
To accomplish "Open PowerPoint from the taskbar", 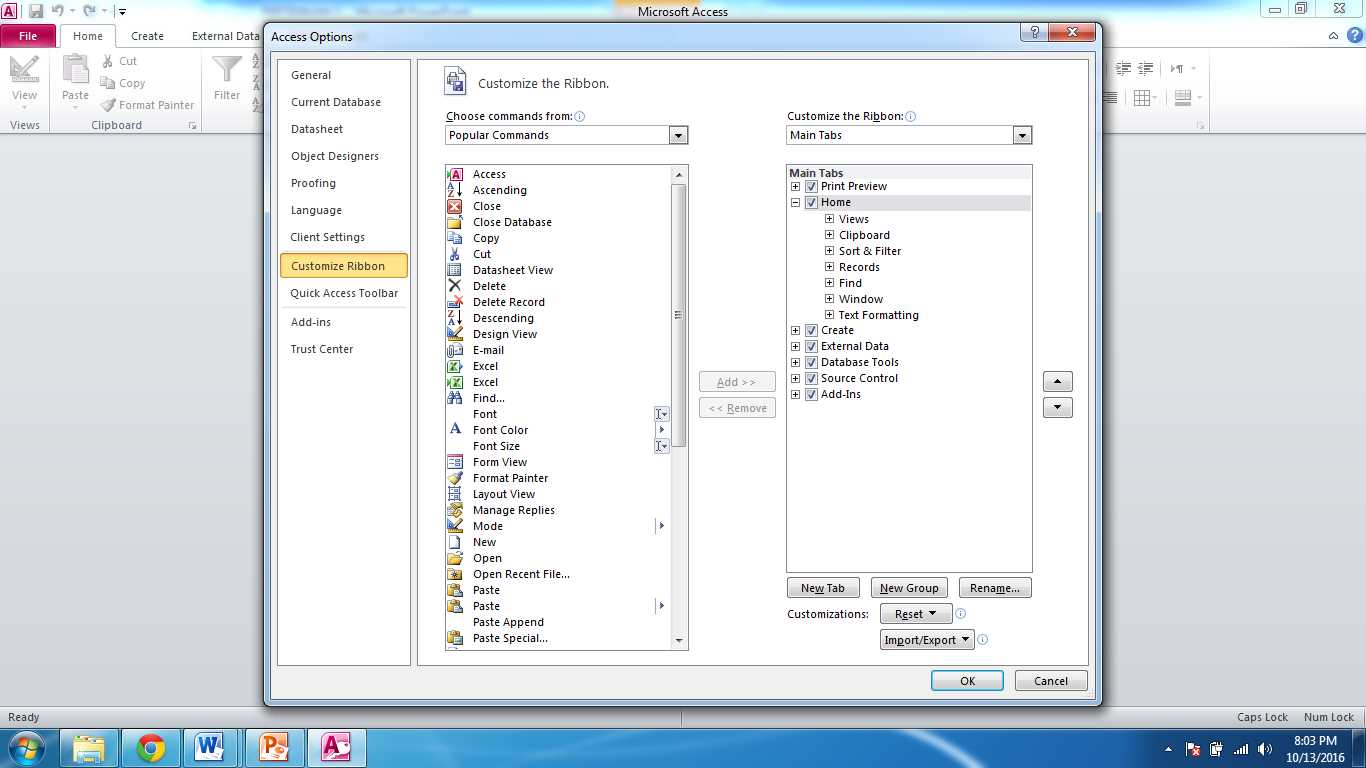I will (273, 748).
